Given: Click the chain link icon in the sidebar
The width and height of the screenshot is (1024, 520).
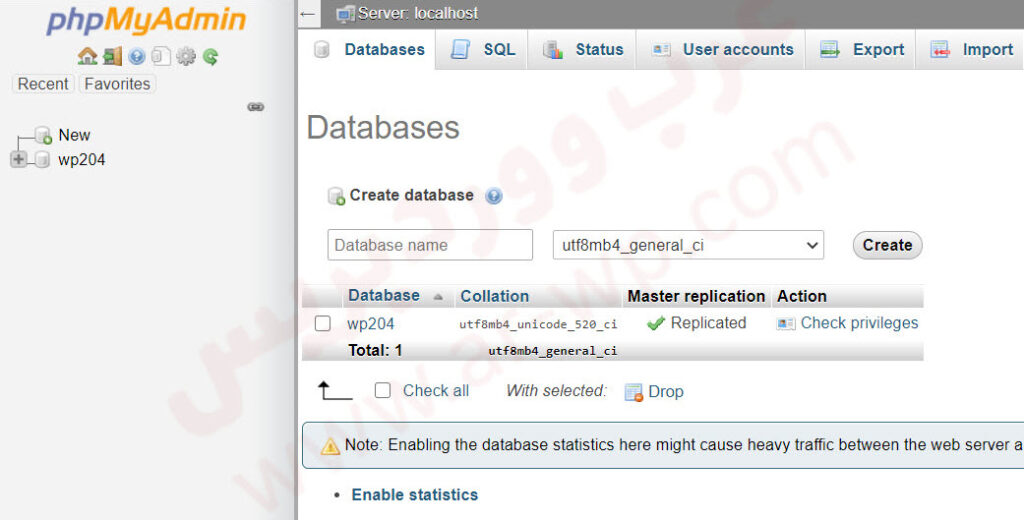Looking at the screenshot, I should [256, 107].
